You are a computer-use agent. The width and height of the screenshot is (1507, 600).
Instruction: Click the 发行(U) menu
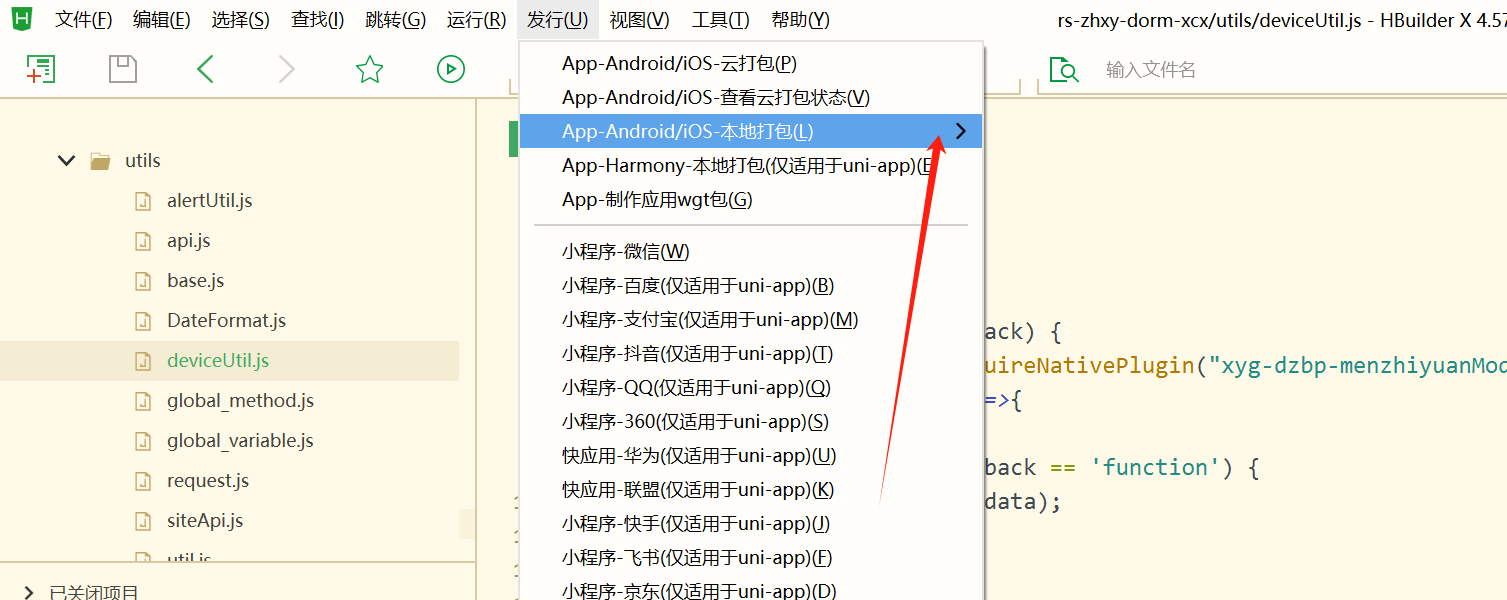pos(558,20)
